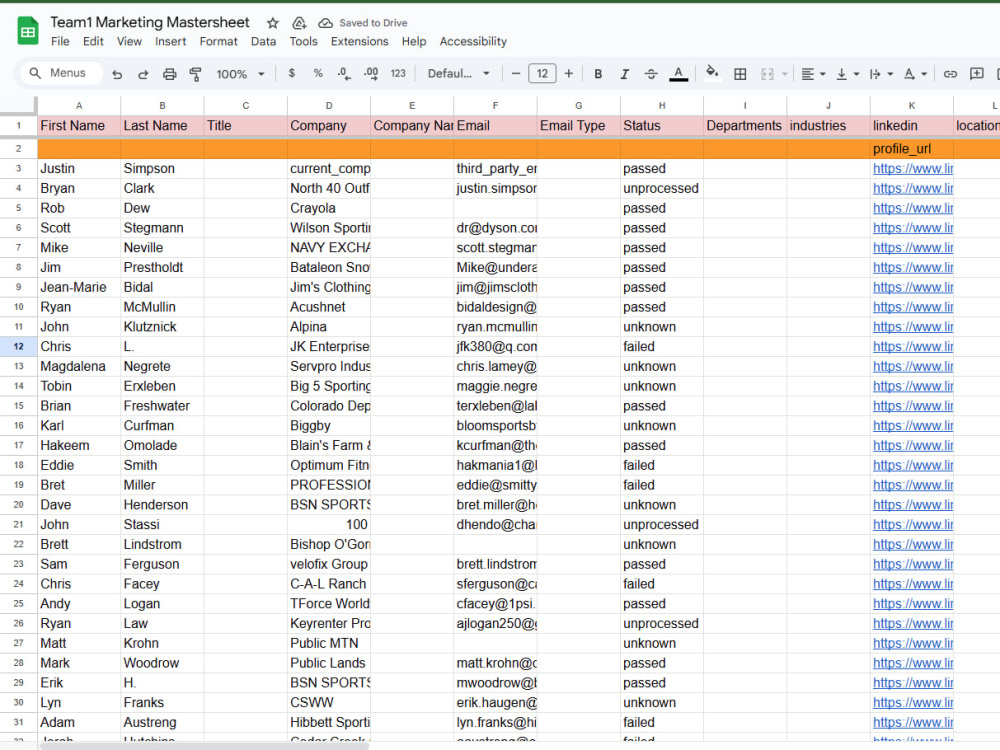The width and height of the screenshot is (1000, 750).
Task: Print the spreadsheet
Action: [x=169, y=74]
